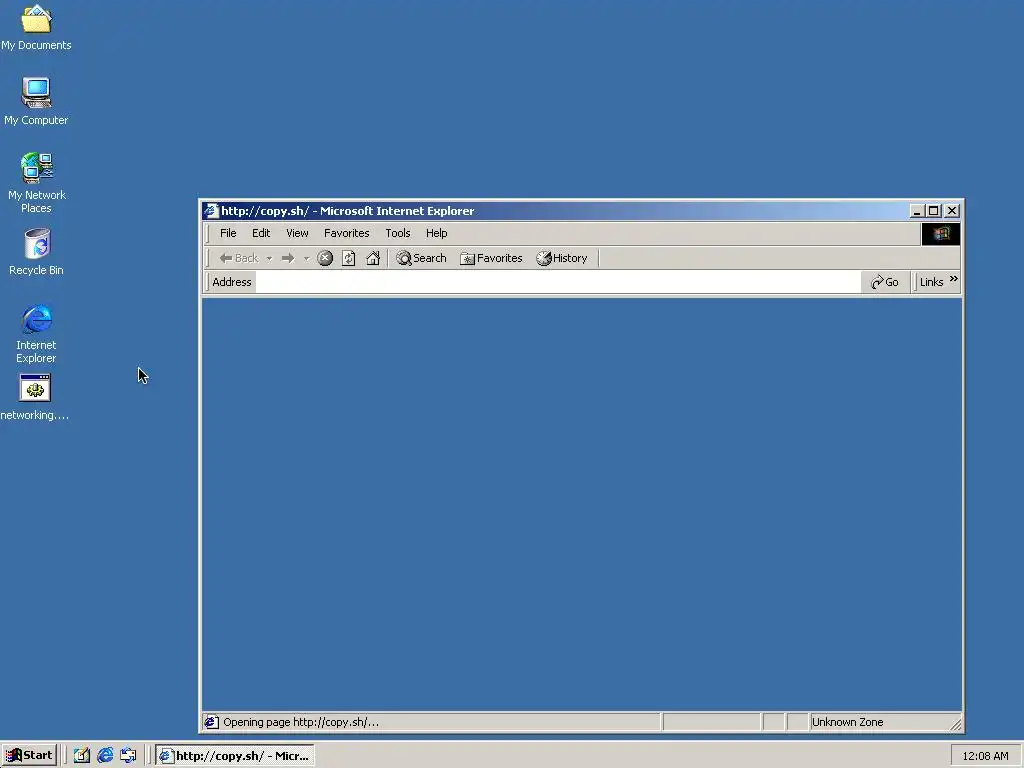The height and width of the screenshot is (768, 1024).
Task: Click the window resize grip corner
Action: (955, 724)
